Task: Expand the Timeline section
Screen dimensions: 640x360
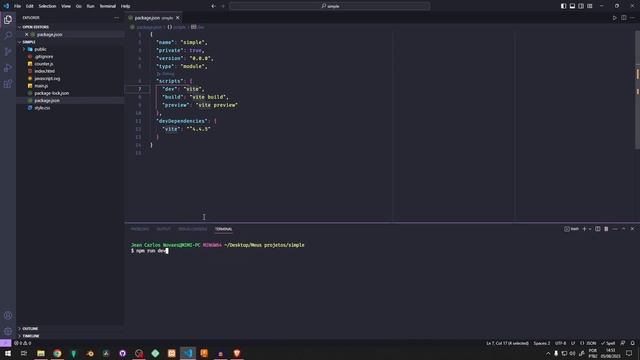Action: [31, 336]
